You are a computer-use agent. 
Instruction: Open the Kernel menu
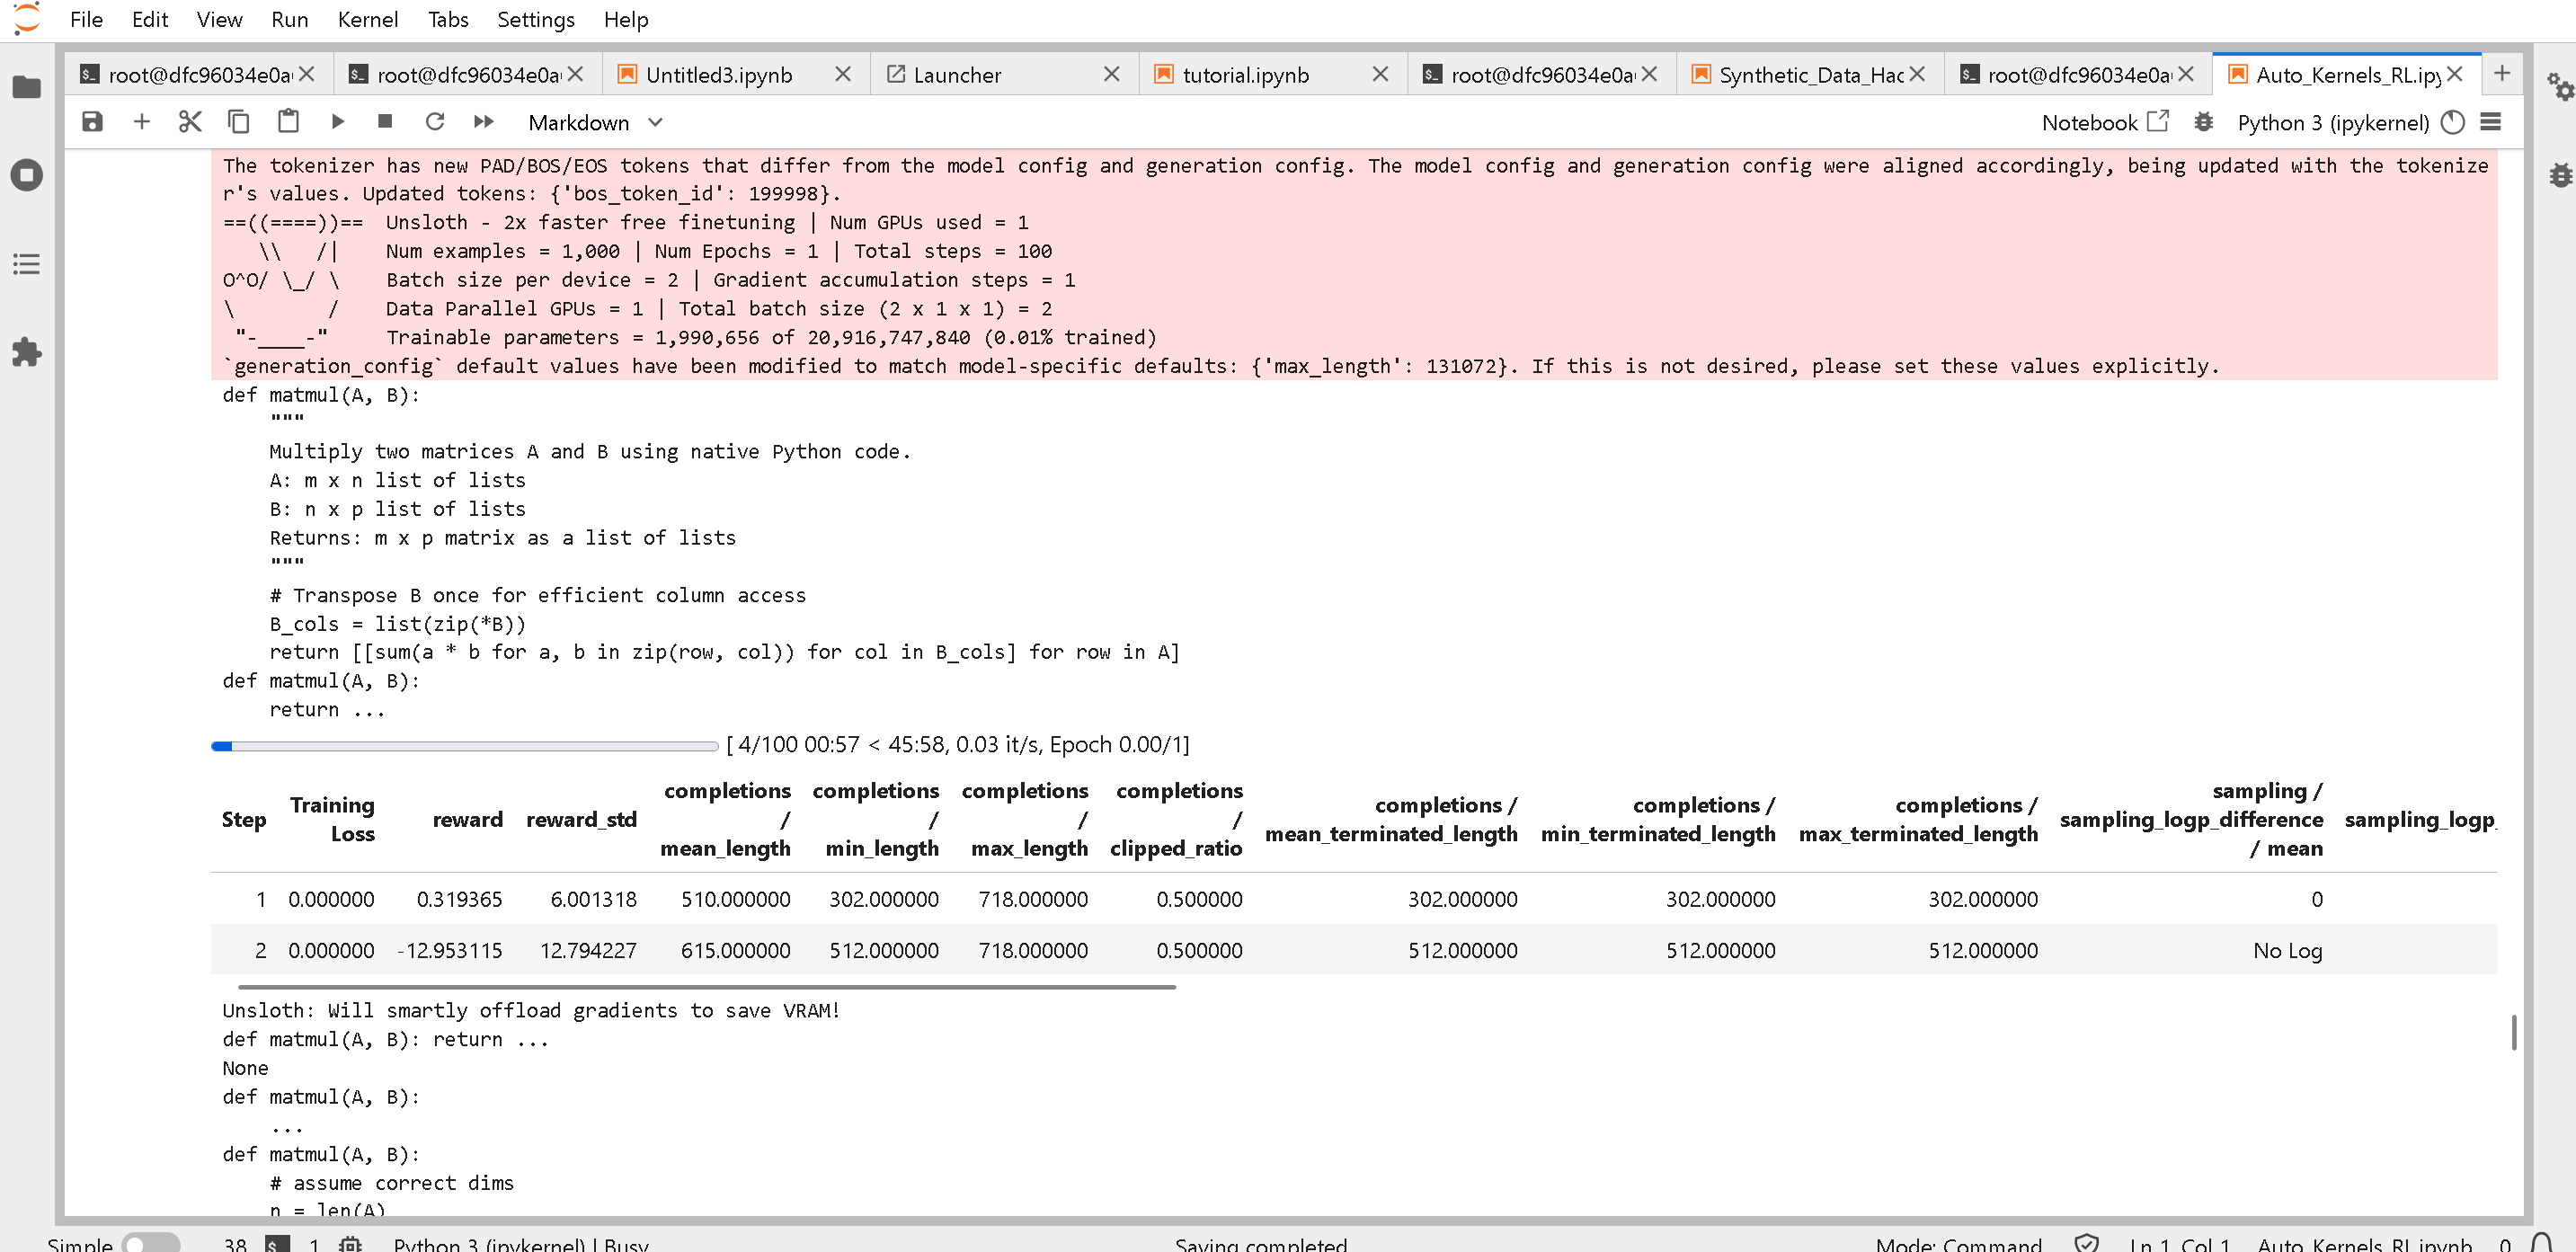[367, 20]
